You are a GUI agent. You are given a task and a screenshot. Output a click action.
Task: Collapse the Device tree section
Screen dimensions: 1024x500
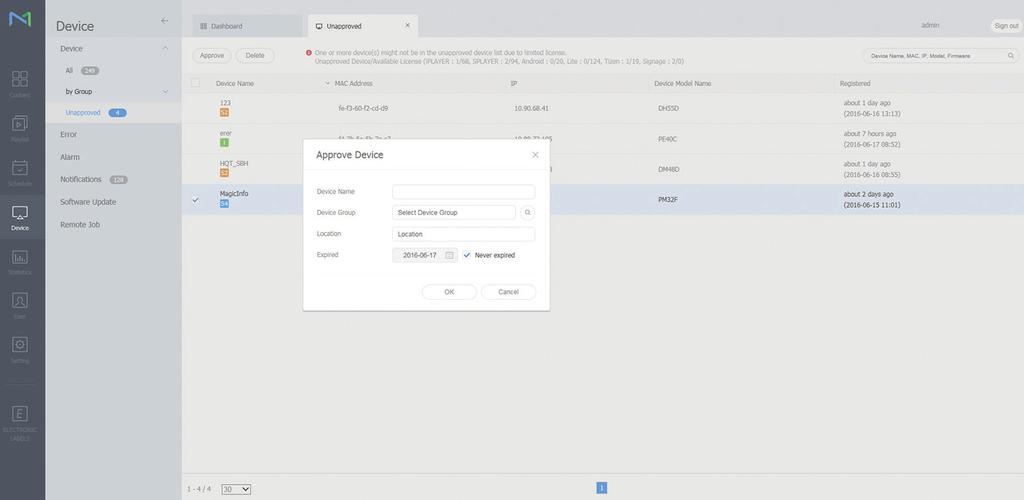point(165,48)
